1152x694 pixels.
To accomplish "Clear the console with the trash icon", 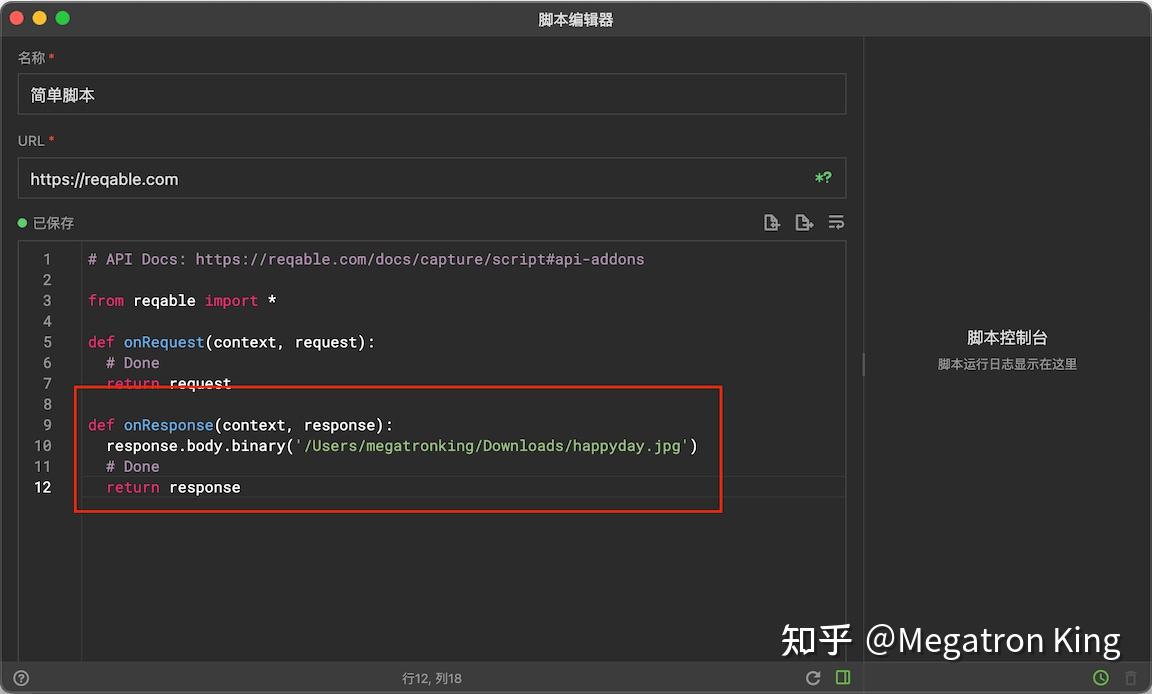I will [x=1133, y=677].
